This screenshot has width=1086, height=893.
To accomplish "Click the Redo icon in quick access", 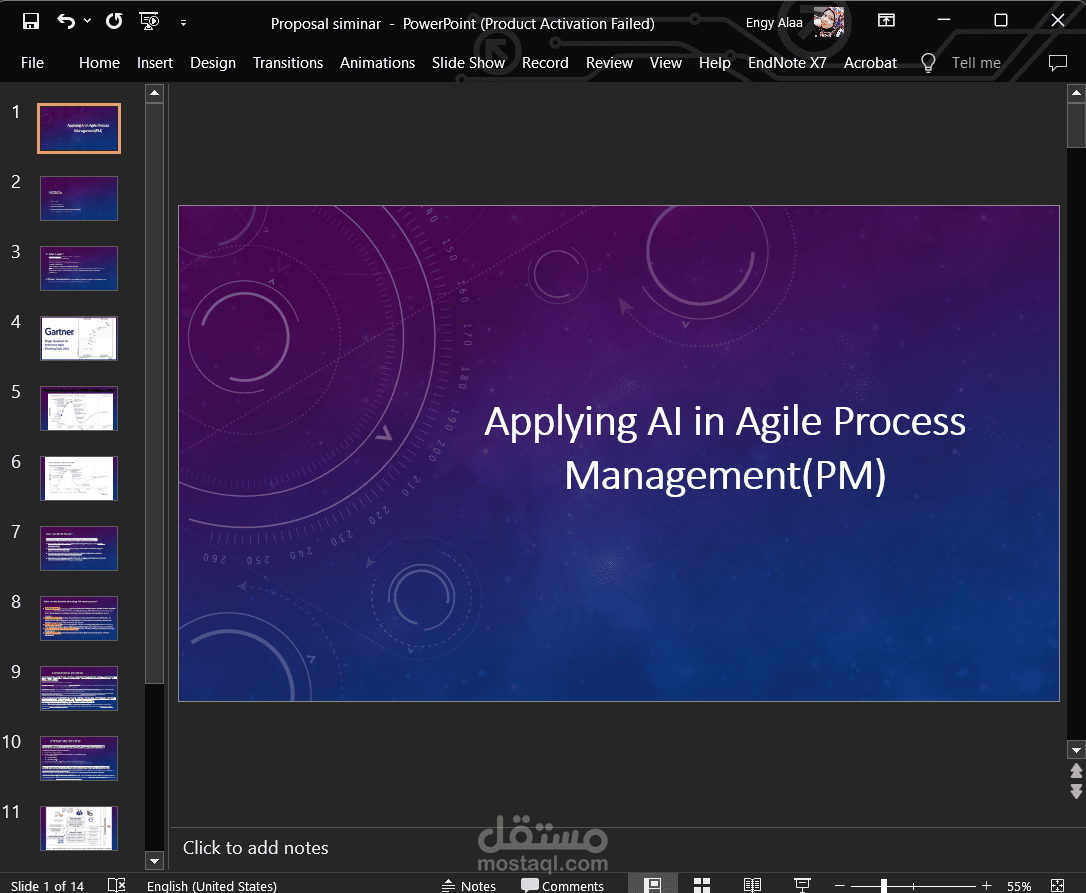I will tap(114, 21).
